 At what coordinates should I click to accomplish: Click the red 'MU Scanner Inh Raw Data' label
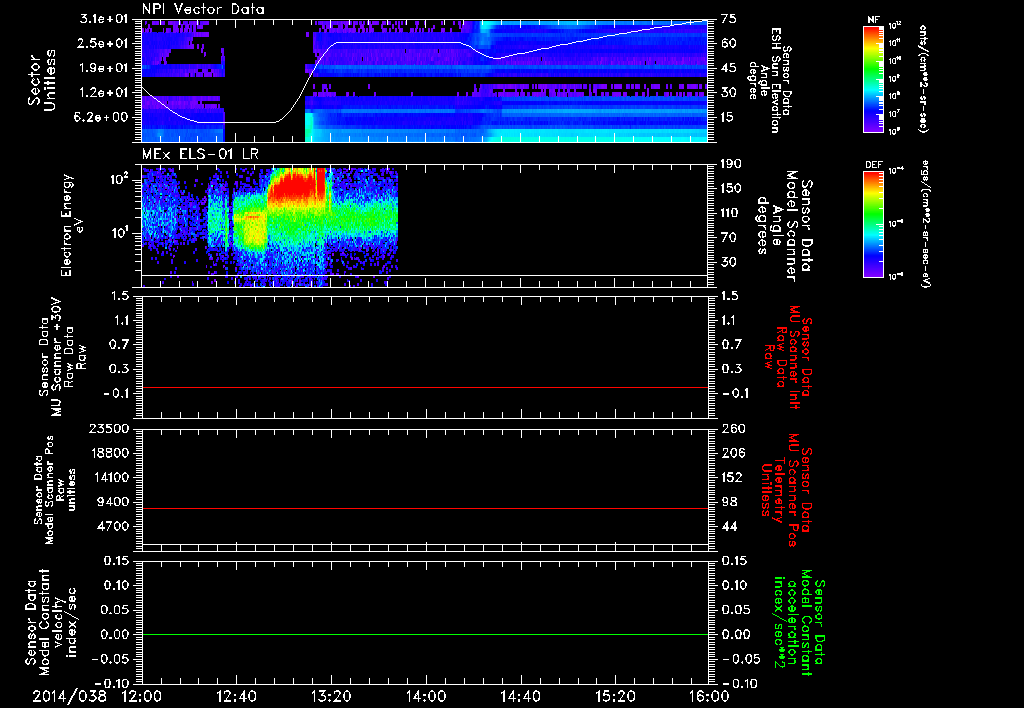pyautogui.click(x=788, y=357)
